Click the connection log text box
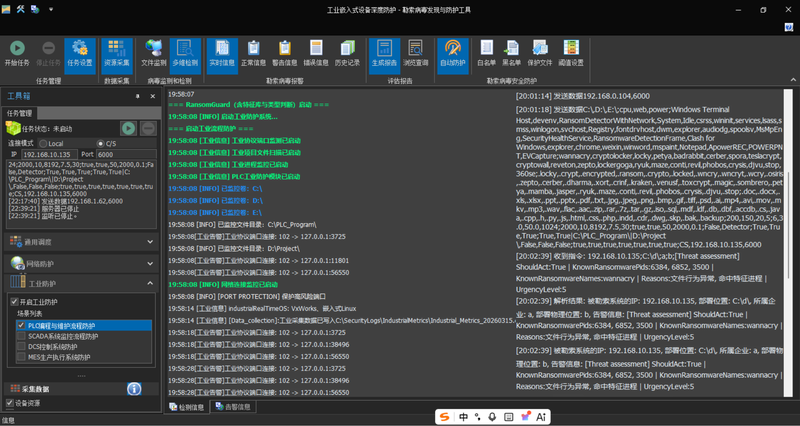This screenshot has height=426, width=800. point(81,194)
